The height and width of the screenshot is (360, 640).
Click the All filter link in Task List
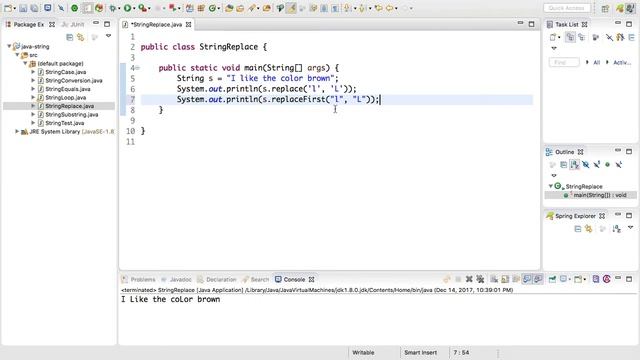coord(596,62)
